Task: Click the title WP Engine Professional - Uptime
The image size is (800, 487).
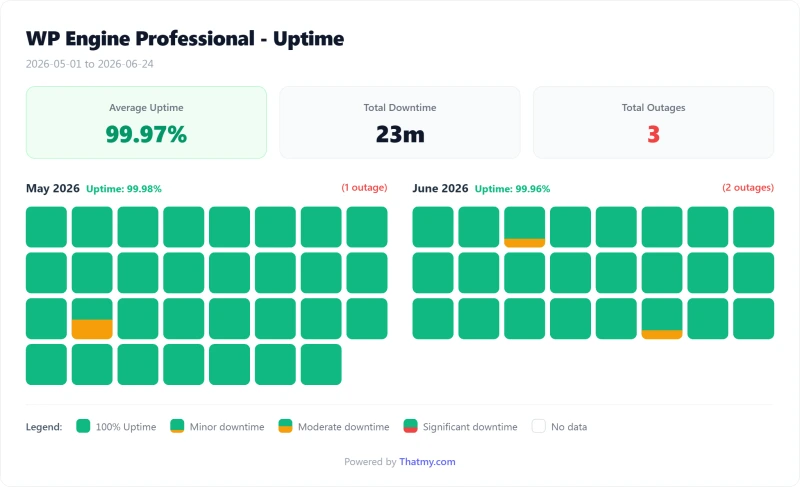Action: [185, 39]
